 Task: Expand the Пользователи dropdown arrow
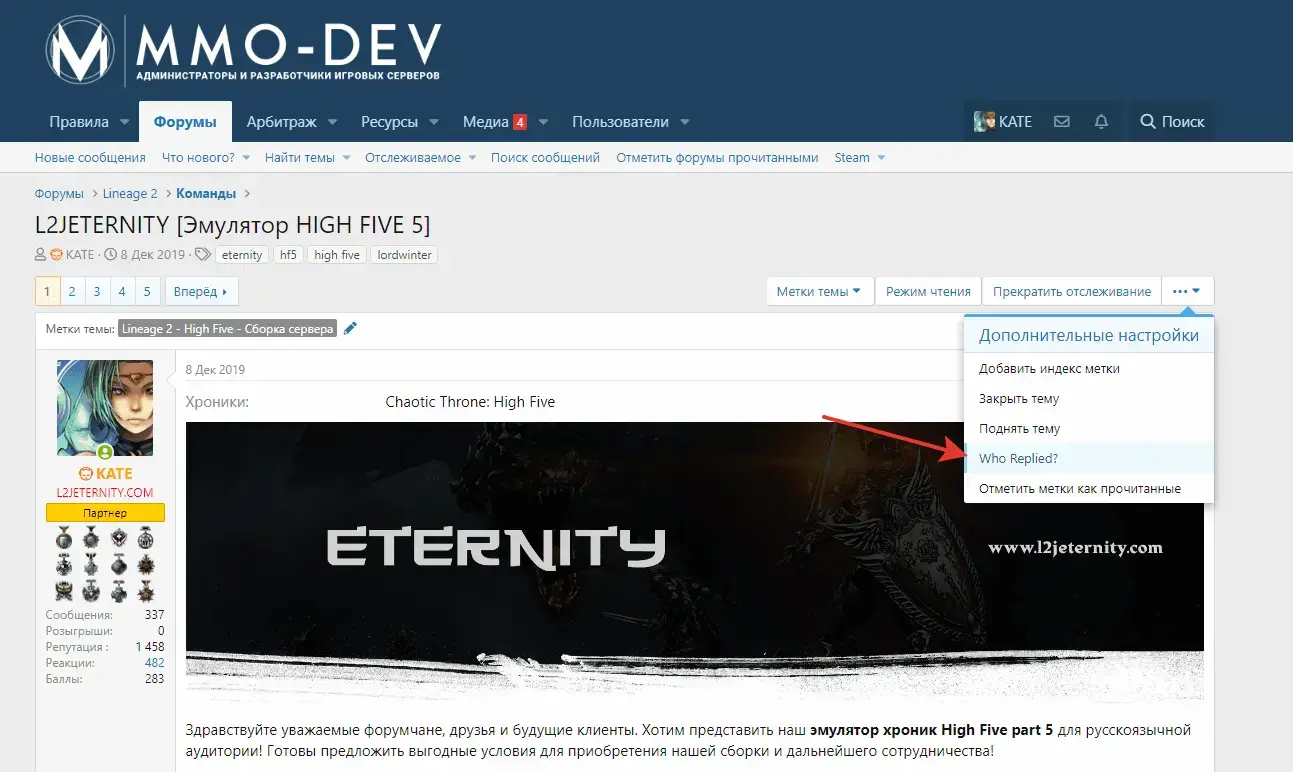pyautogui.click(x=685, y=122)
